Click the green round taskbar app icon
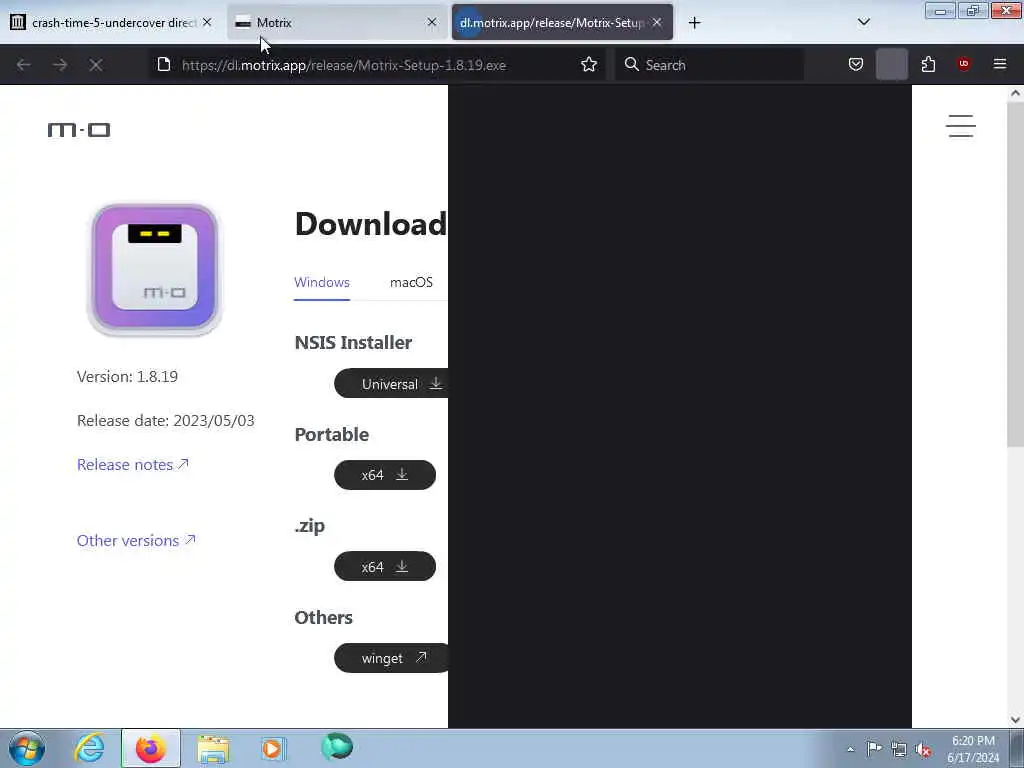The image size is (1024, 768). pos(337,746)
